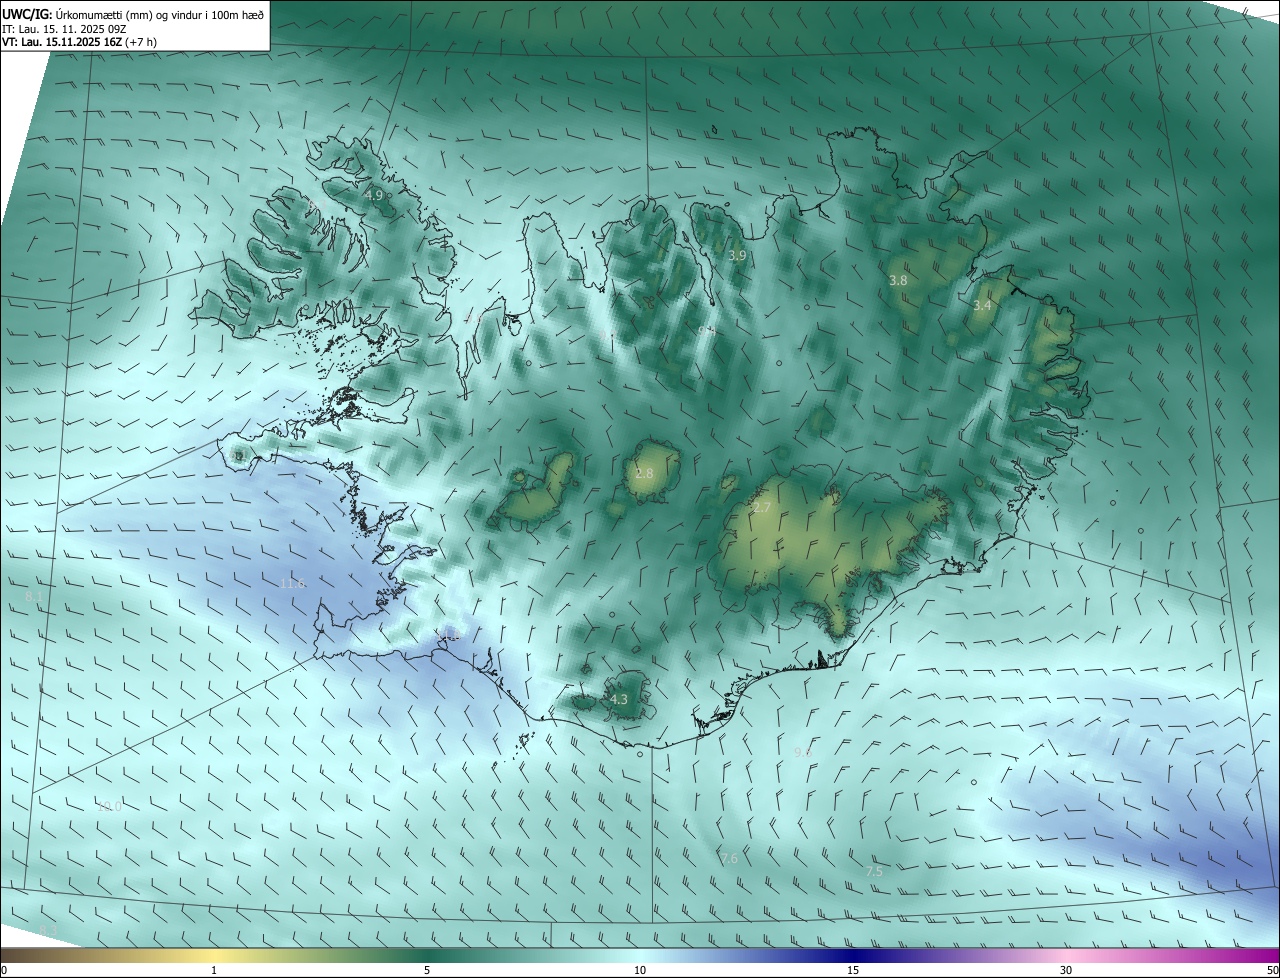
Task: Click the 2.7 value on the large glacier
Action: point(762,508)
